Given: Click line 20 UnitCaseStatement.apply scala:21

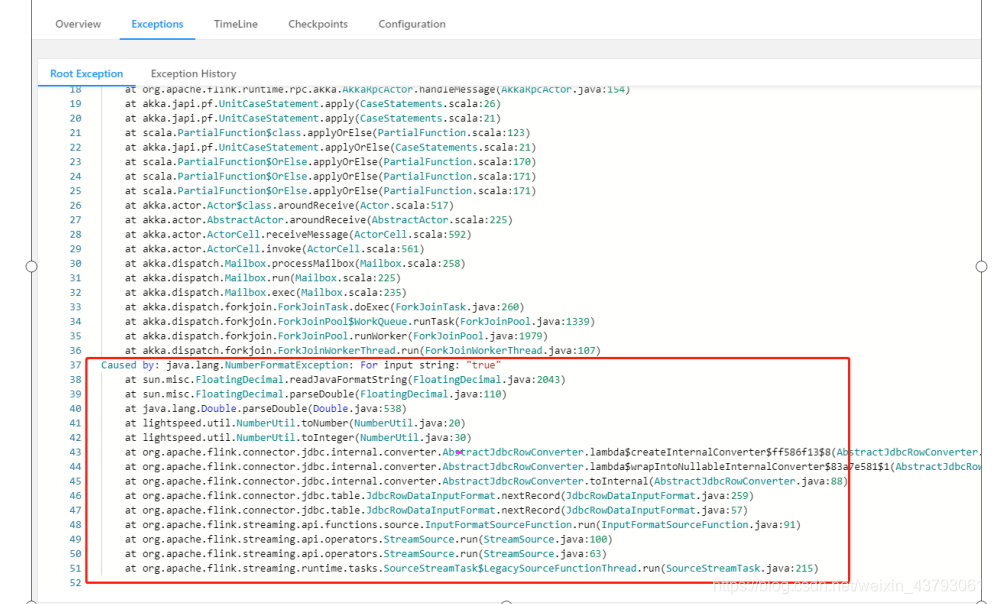Looking at the screenshot, I should coord(313,118).
